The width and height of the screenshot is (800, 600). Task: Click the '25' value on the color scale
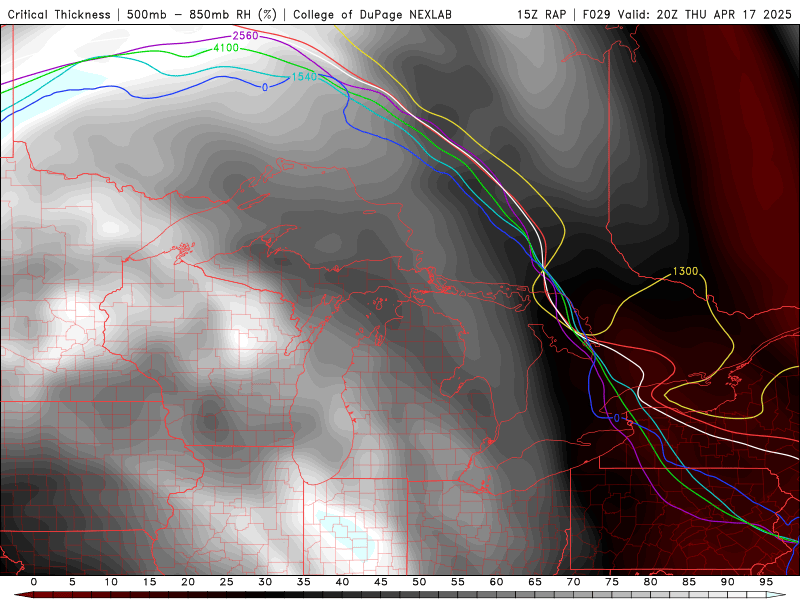[x=227, y=582]
